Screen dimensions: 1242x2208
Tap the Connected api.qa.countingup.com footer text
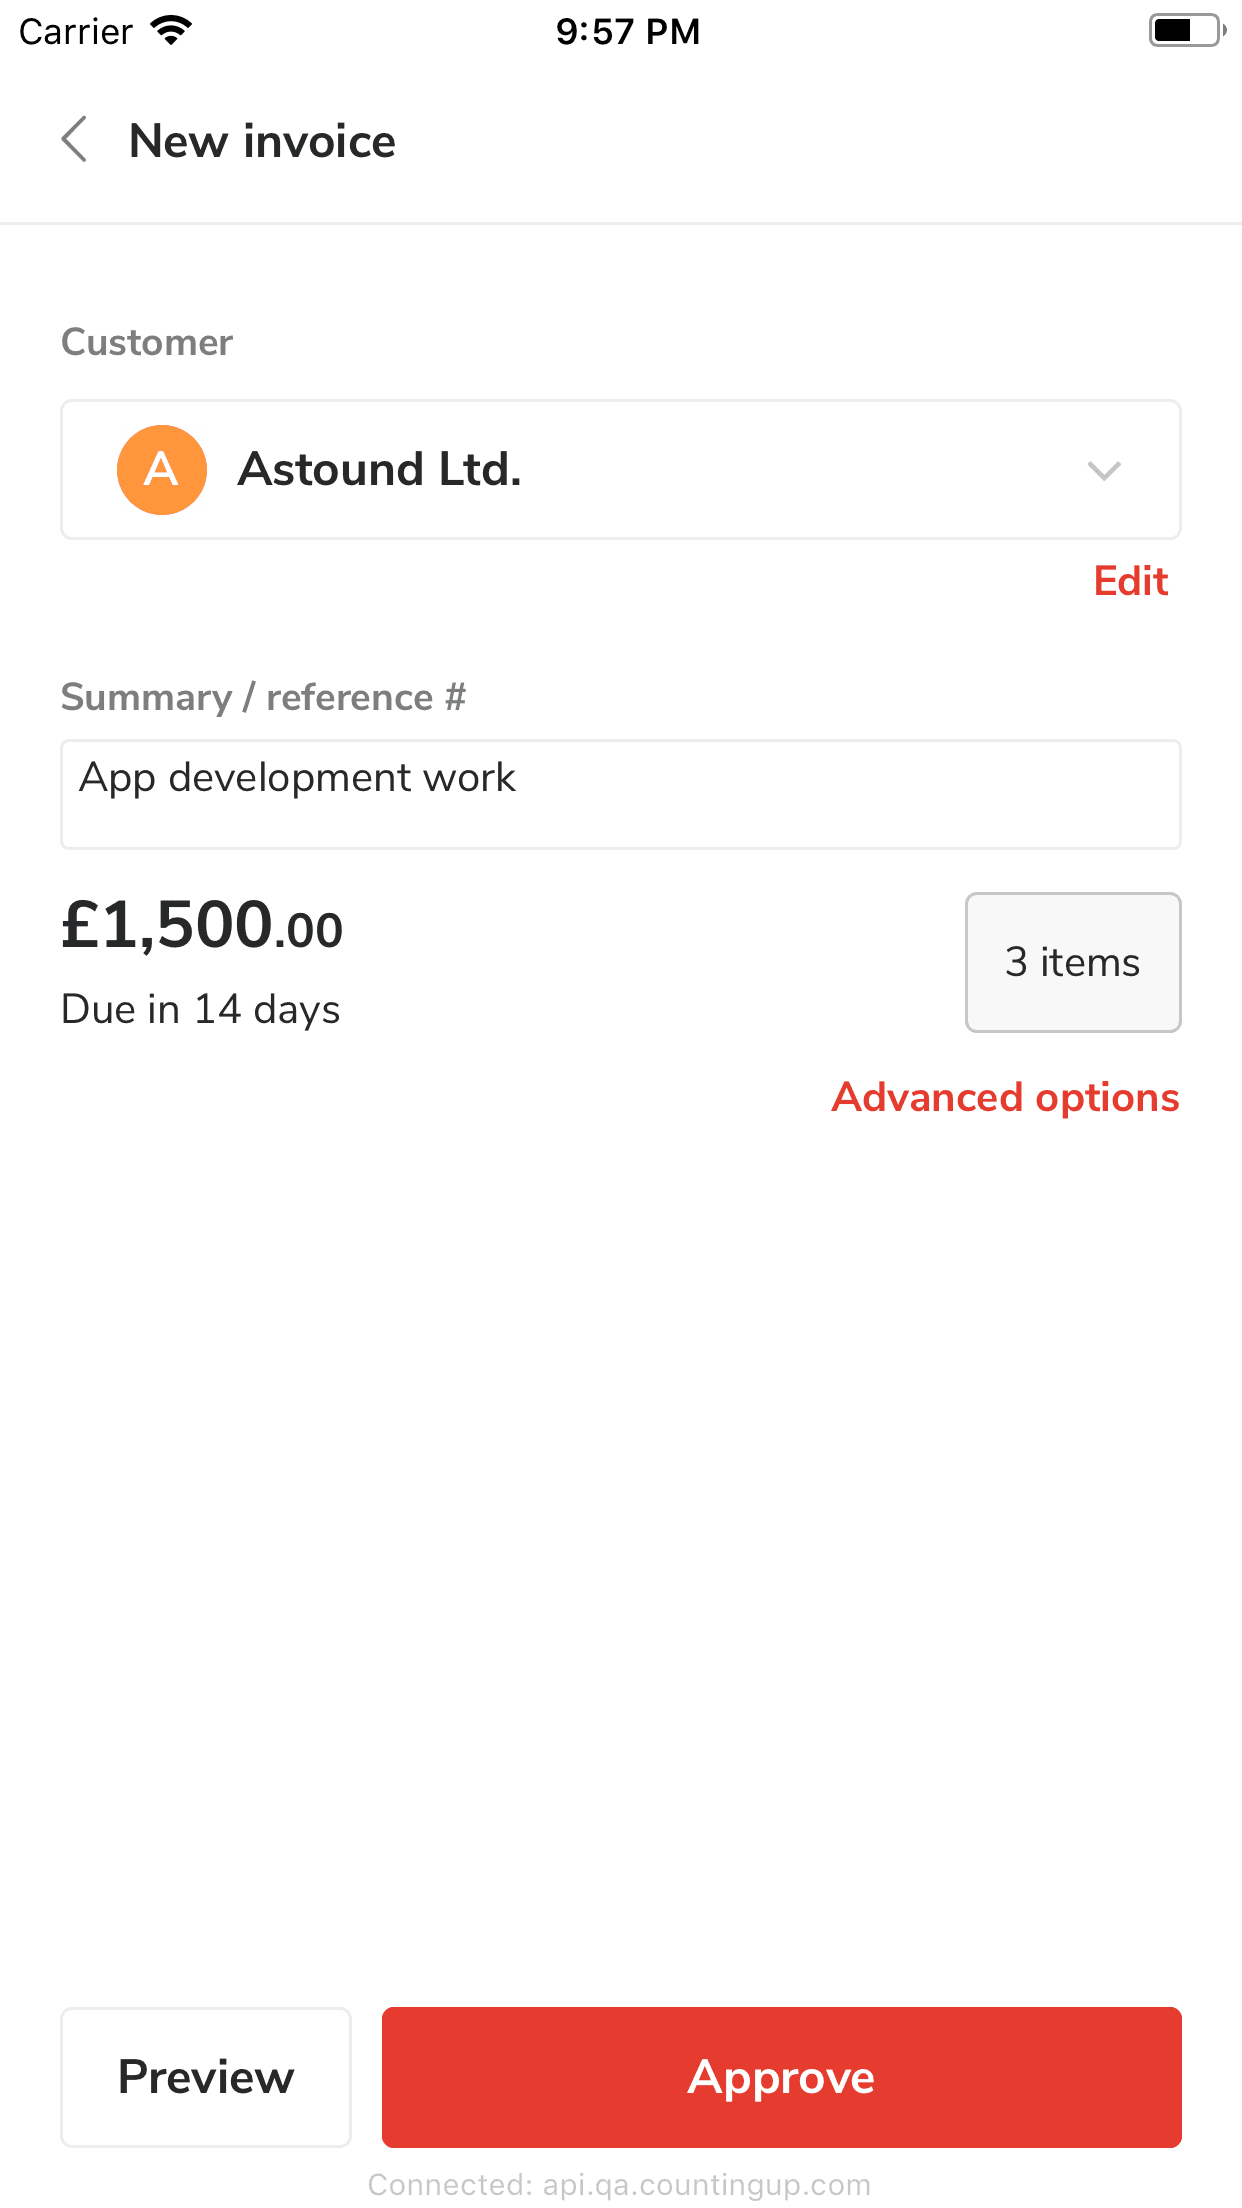click(x=620, y=2185)
